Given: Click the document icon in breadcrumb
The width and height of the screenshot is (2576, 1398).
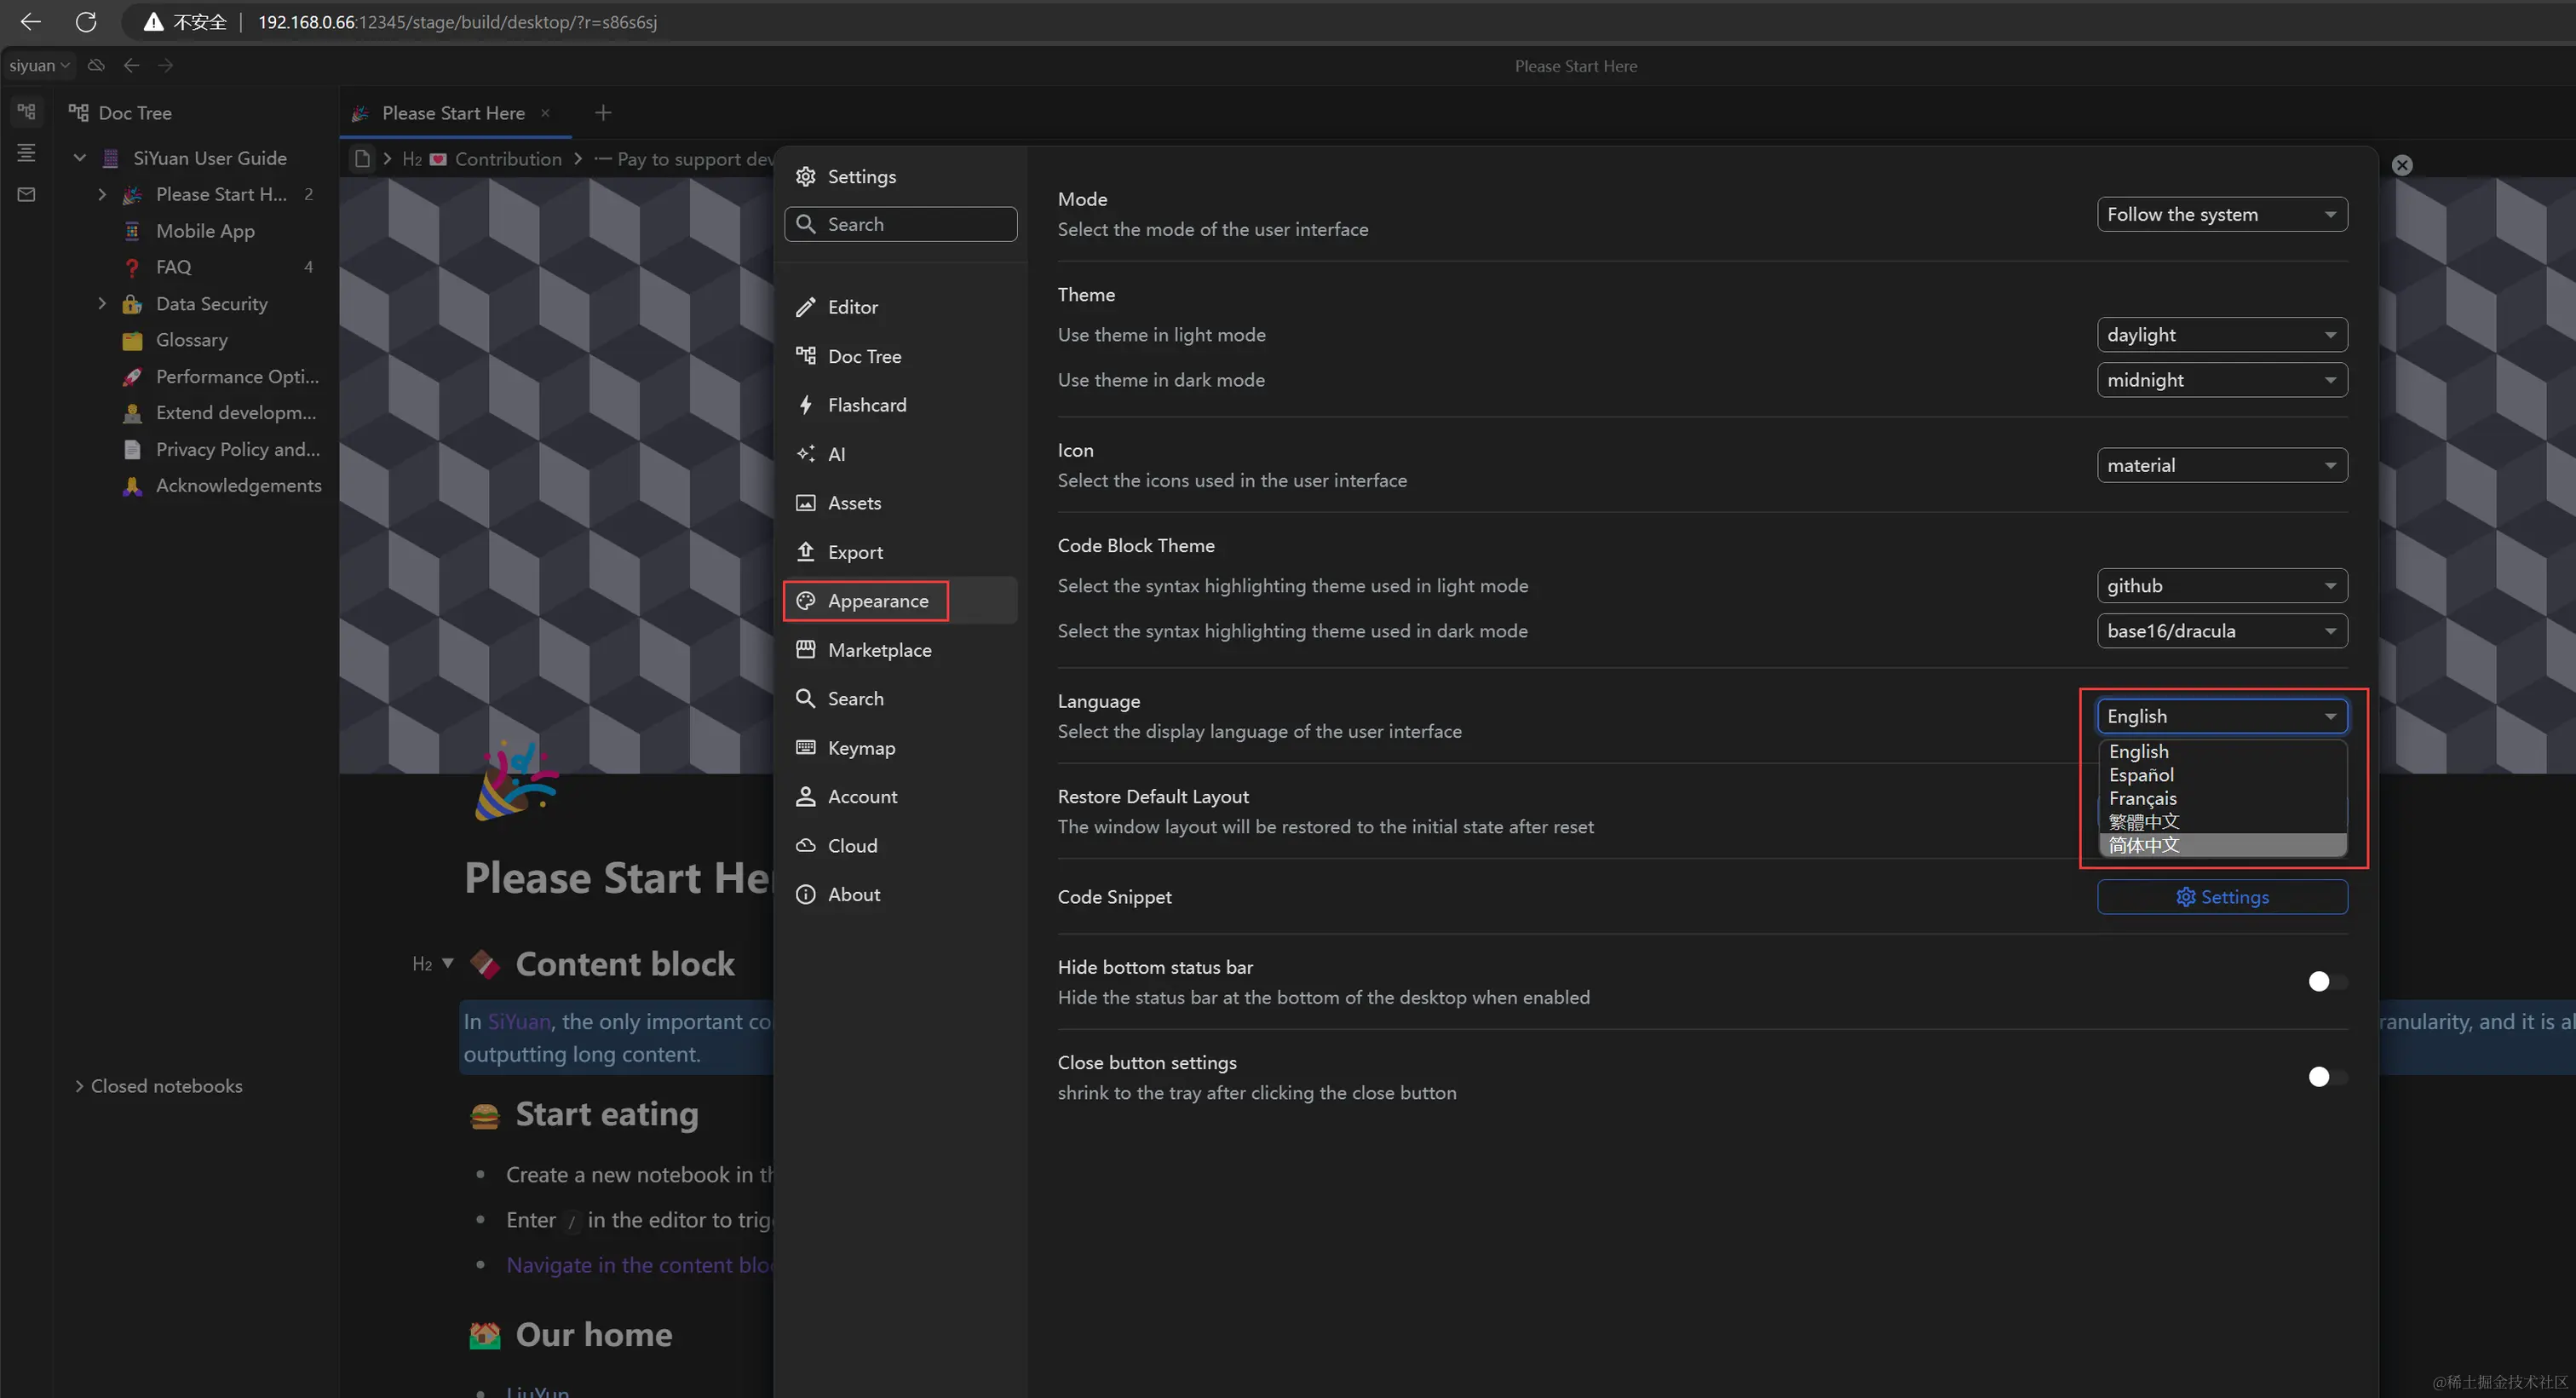Looking at the screenshot, I should click(362, 159).
